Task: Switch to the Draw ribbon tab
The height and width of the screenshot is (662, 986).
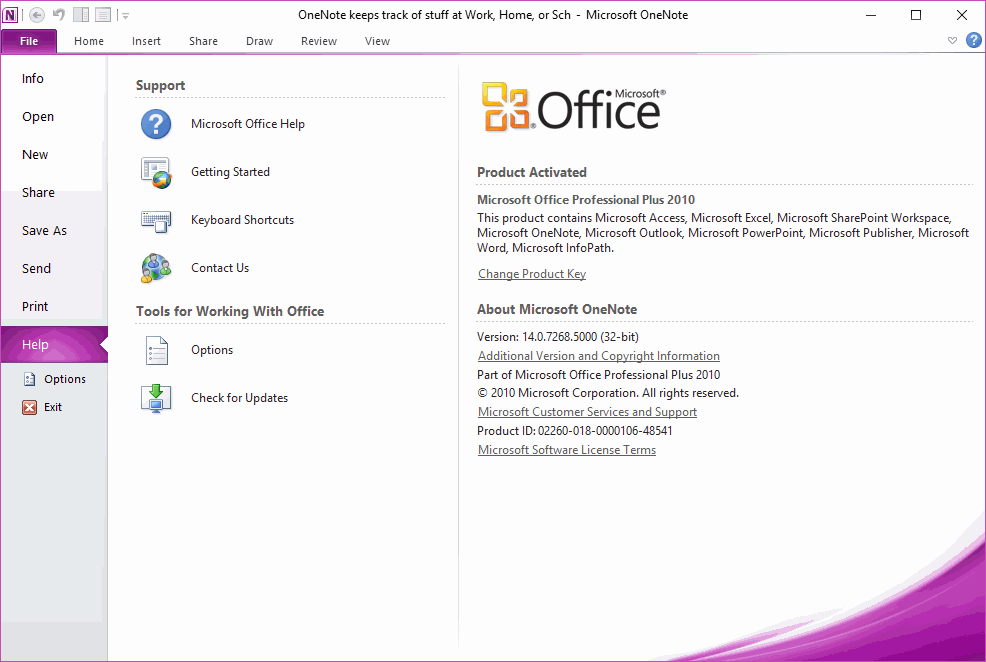Action: [x=259, y=41]
